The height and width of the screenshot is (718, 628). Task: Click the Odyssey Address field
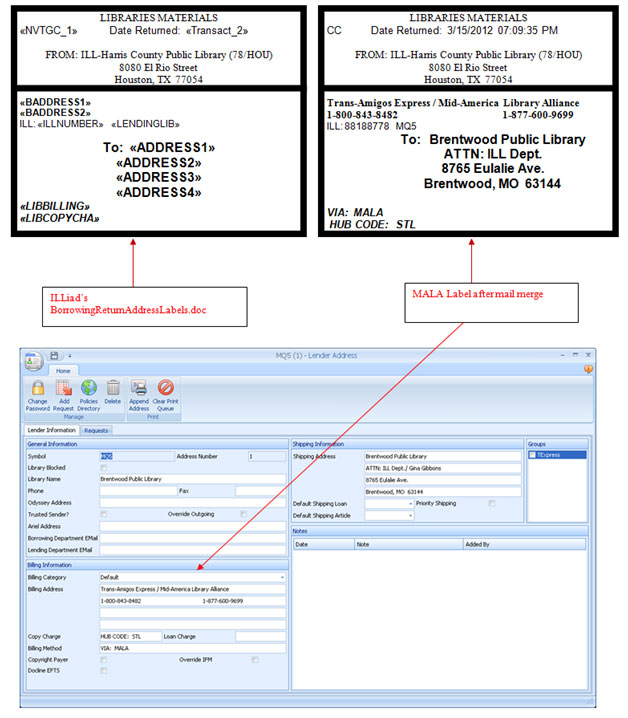click(x=192, y=503)
